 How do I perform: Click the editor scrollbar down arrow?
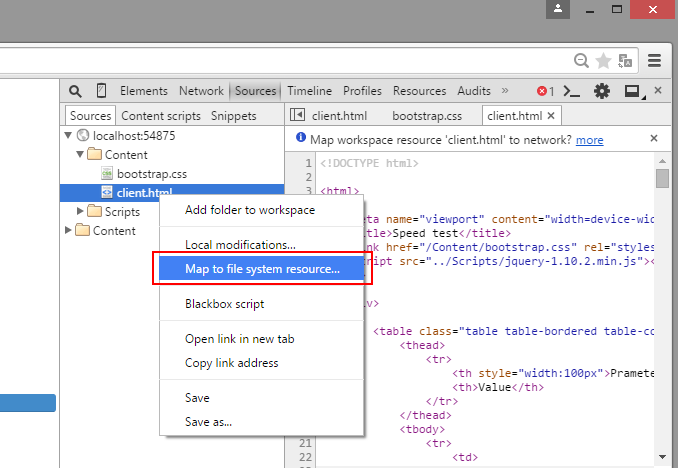tap(662, 457)
